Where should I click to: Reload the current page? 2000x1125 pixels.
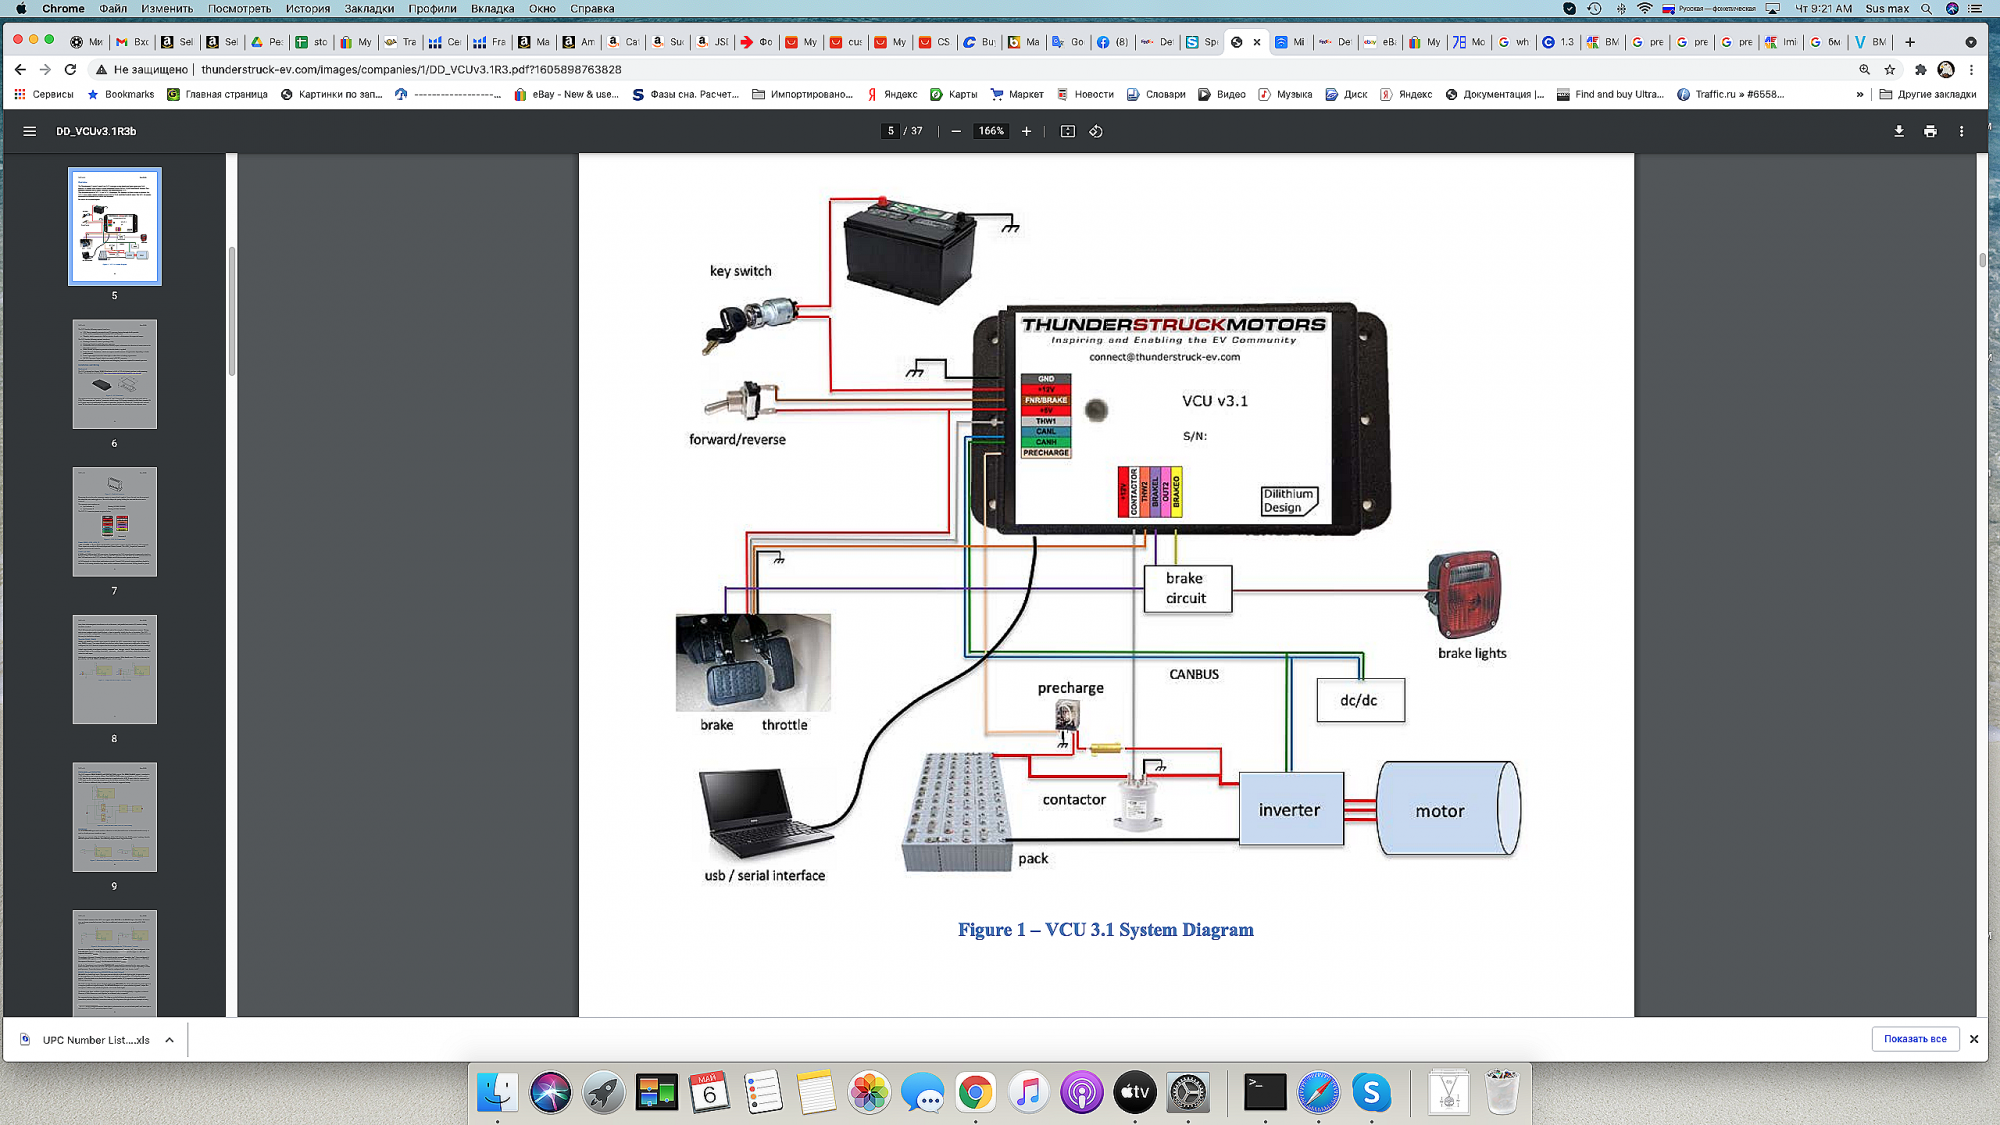point(70,69)
